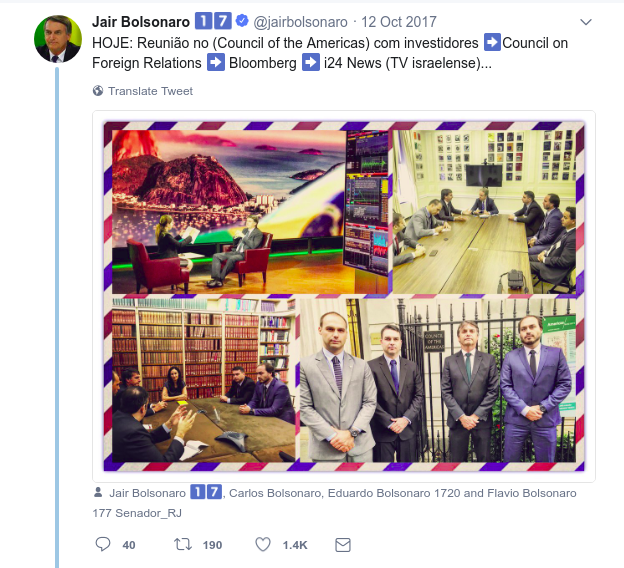
Task: Open tagged user Carlos Bolsonaro
Action: coord(275,493)
